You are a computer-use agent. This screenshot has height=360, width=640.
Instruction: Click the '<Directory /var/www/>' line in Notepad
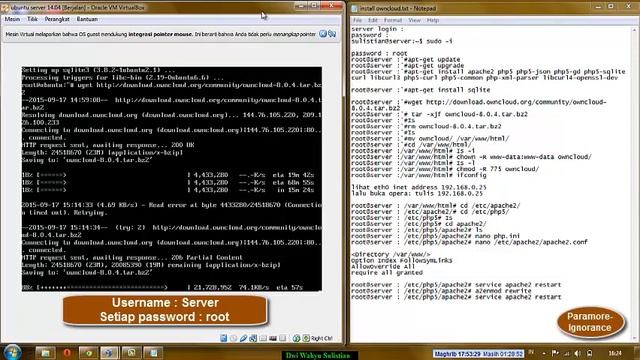click(x=391, y=254)
